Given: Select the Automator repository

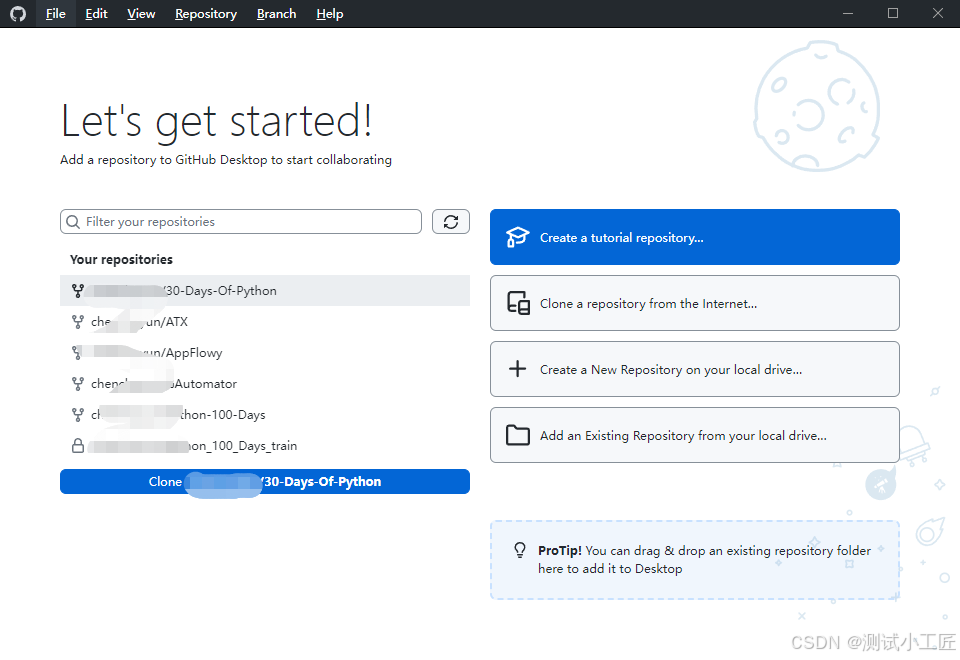Looking at the screenshot, I should tap(264, 384).
